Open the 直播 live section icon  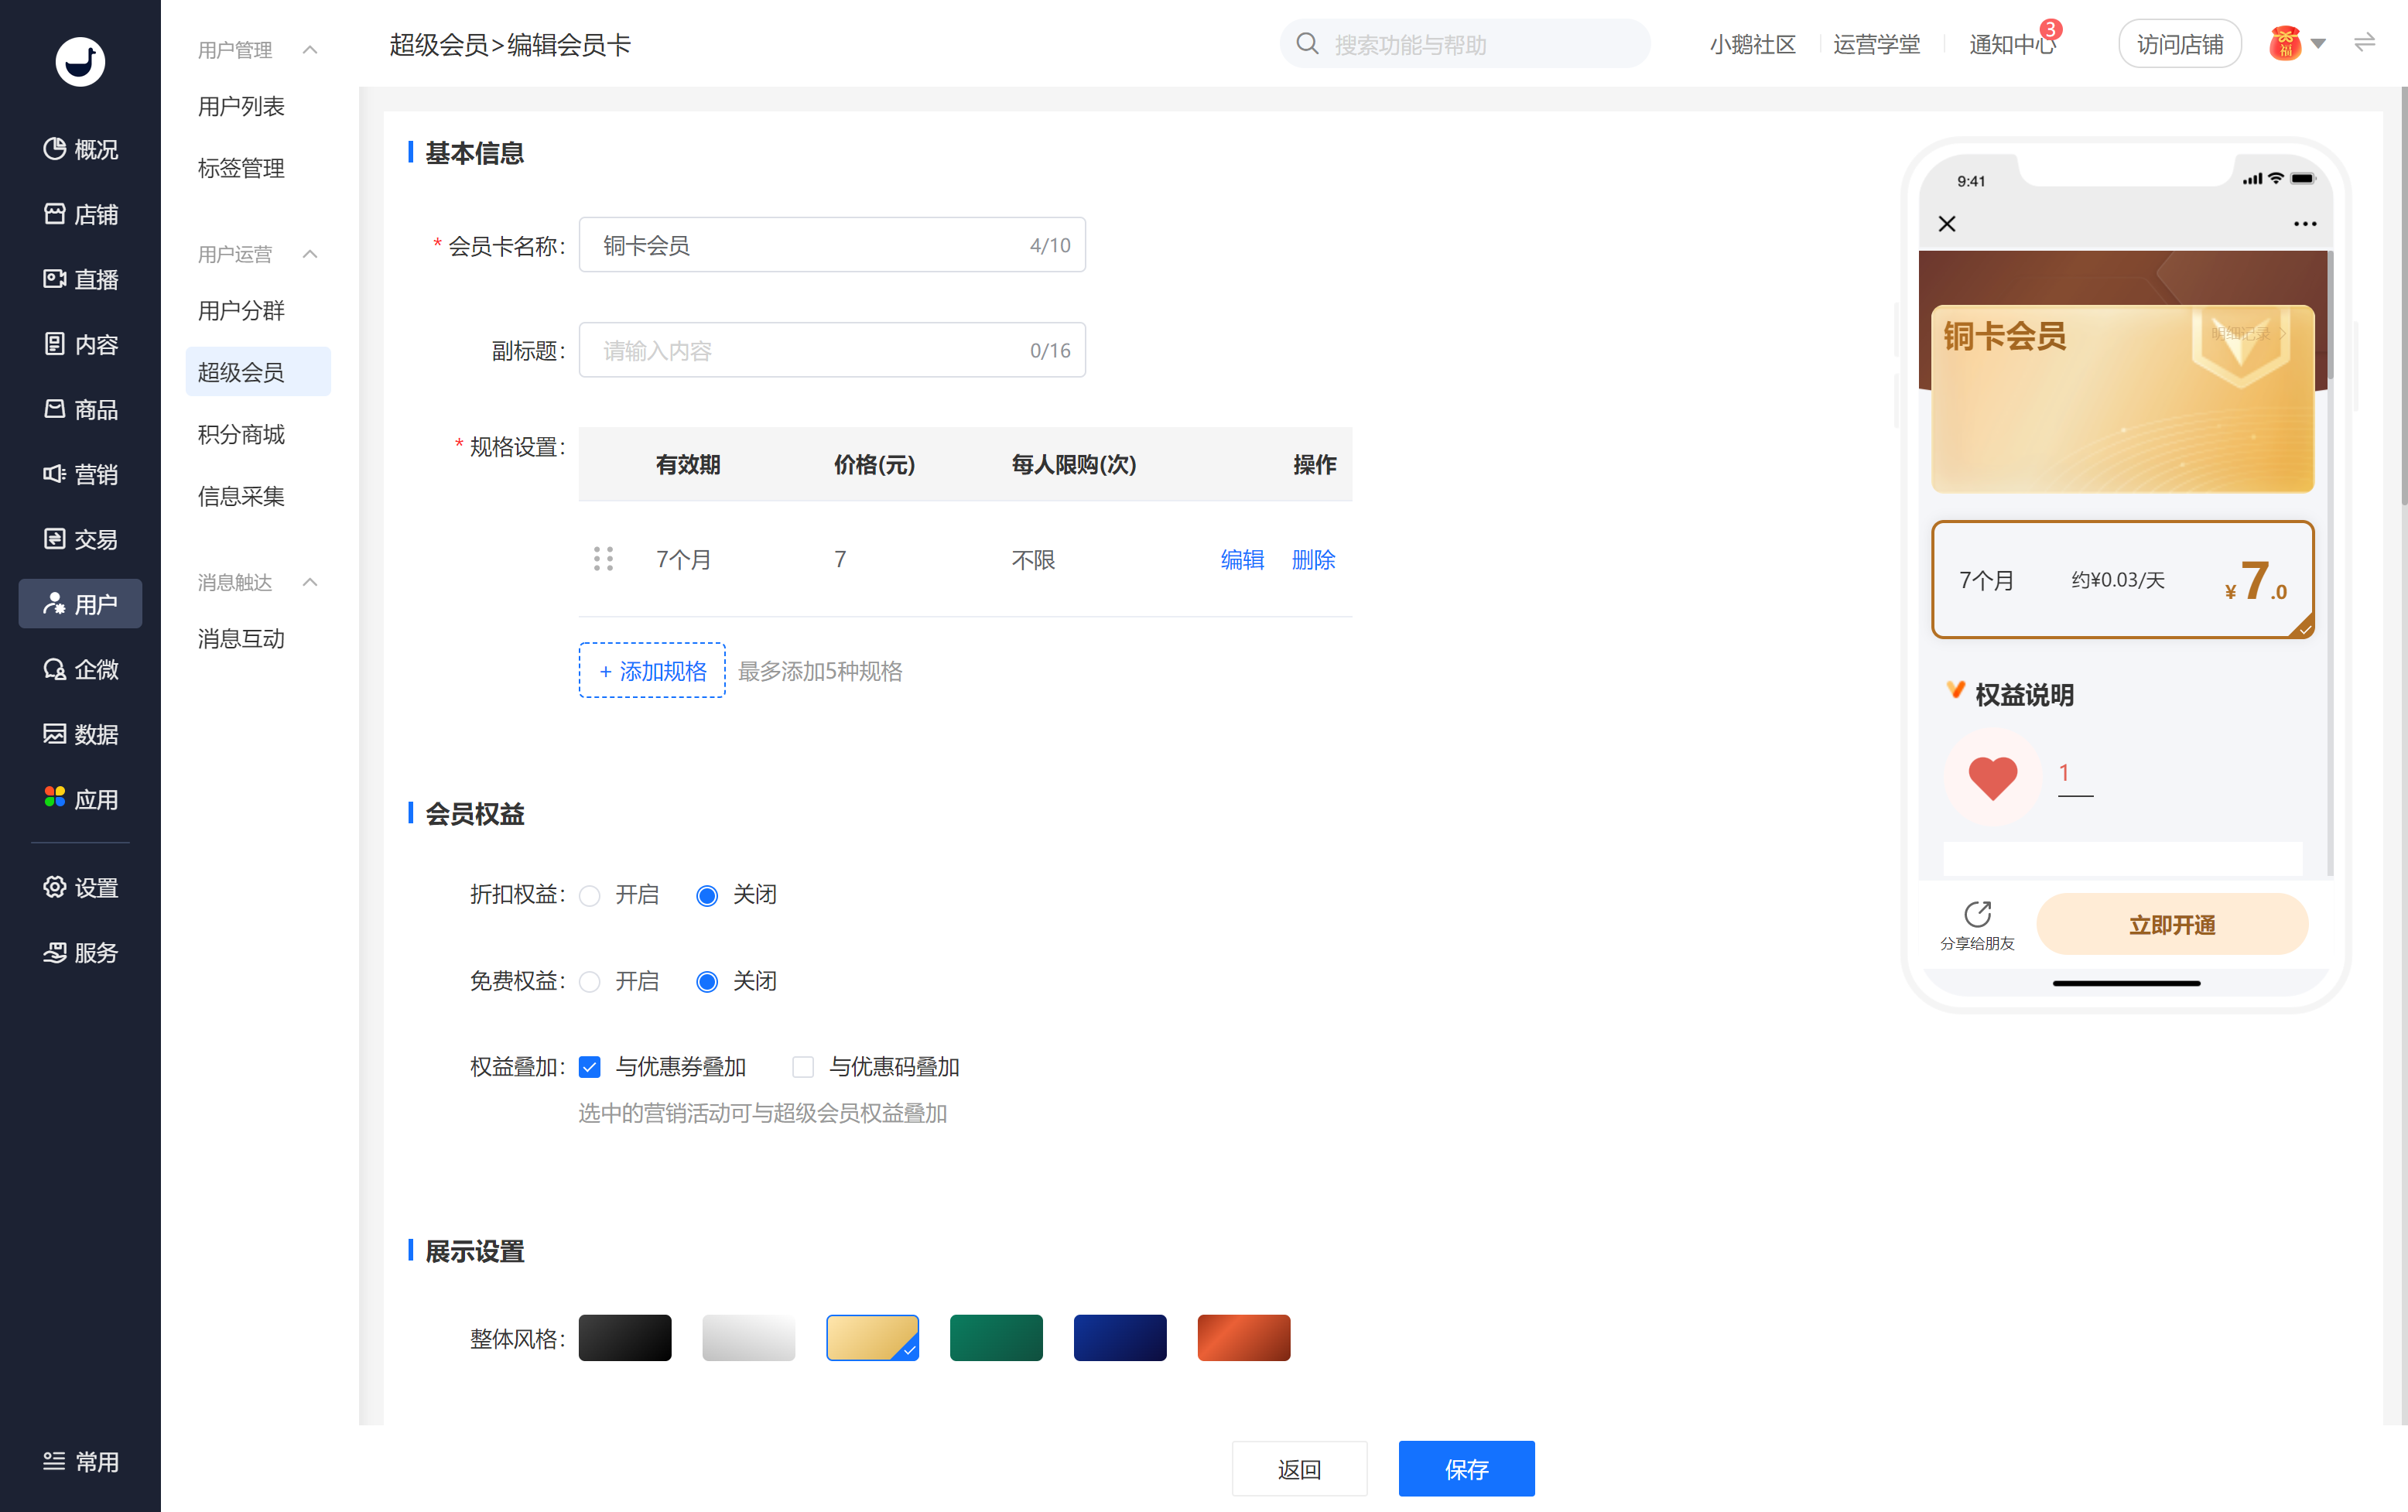[x=55, y=279]
